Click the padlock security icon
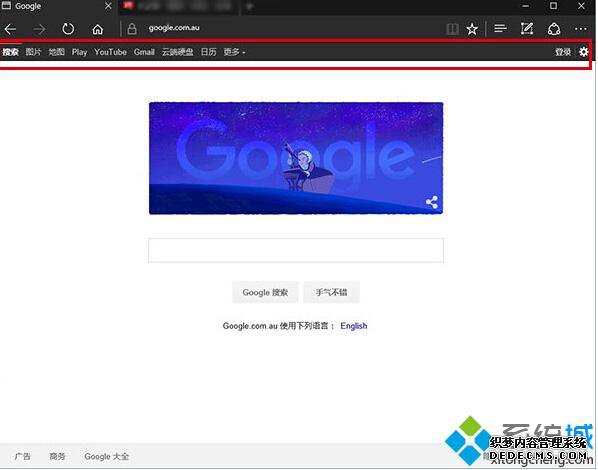Screen dimensions: 598x470 132,29
